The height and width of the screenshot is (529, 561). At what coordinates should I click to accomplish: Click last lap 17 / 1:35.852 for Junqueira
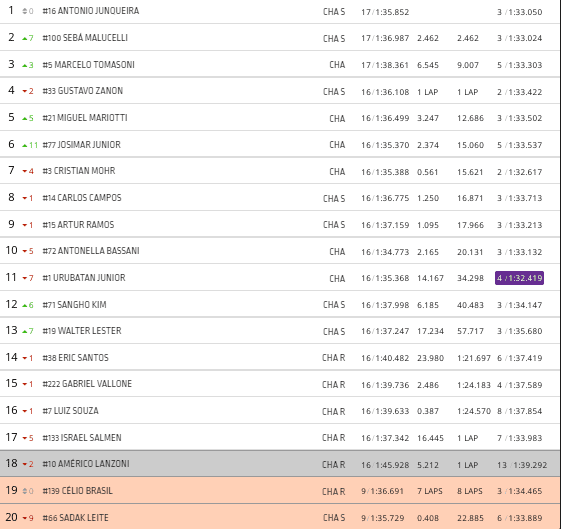[385, 12]
